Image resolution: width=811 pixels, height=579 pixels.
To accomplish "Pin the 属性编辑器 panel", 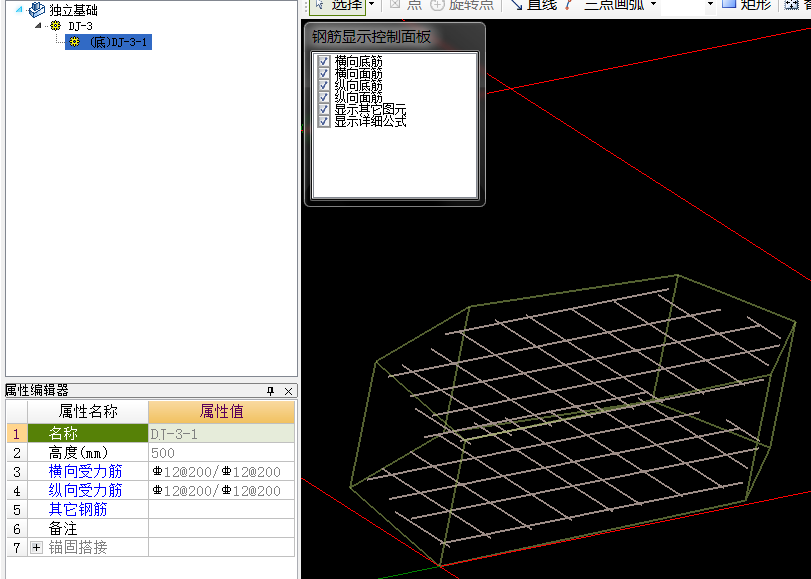I will point(270,391).
